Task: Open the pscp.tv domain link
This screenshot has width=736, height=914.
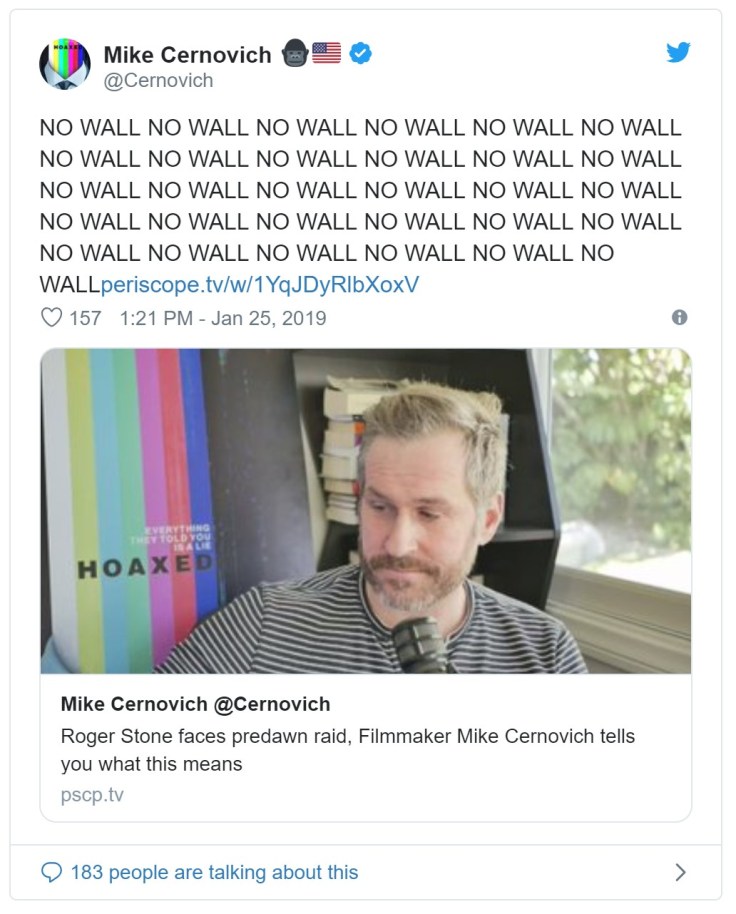Action: (92, 795)
